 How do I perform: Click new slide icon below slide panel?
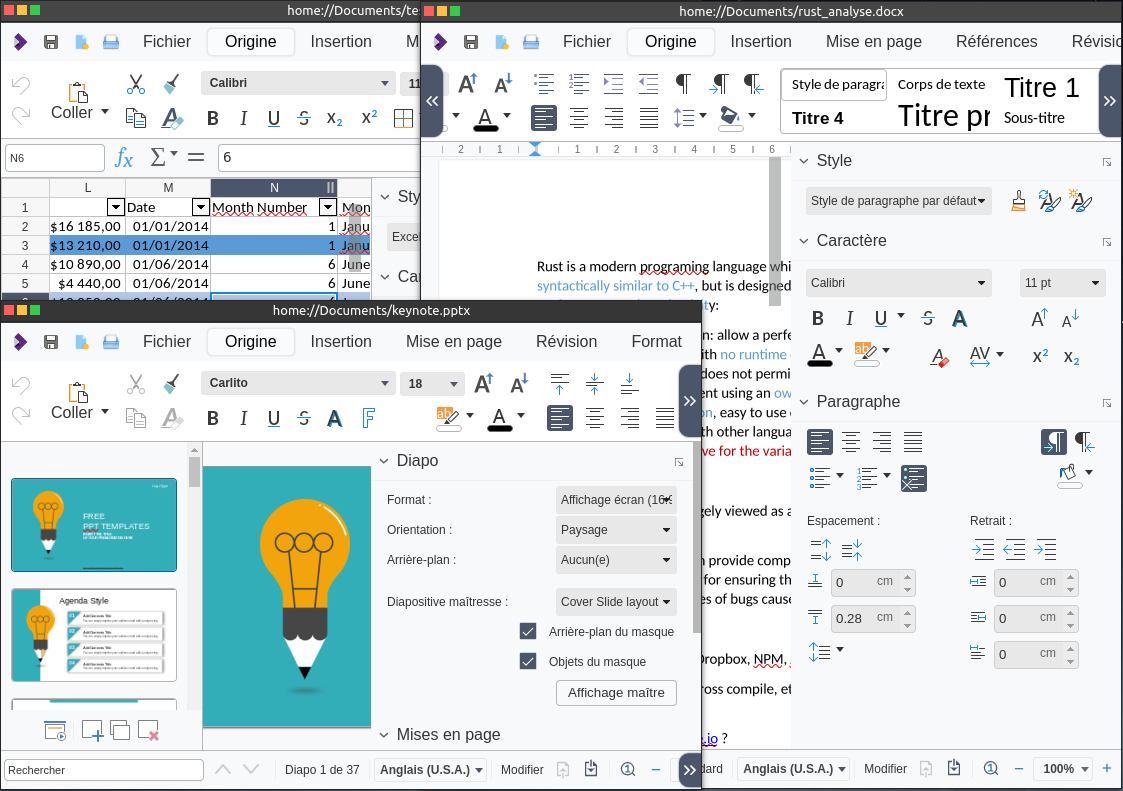pyautogui.click(x=92, y=731)
